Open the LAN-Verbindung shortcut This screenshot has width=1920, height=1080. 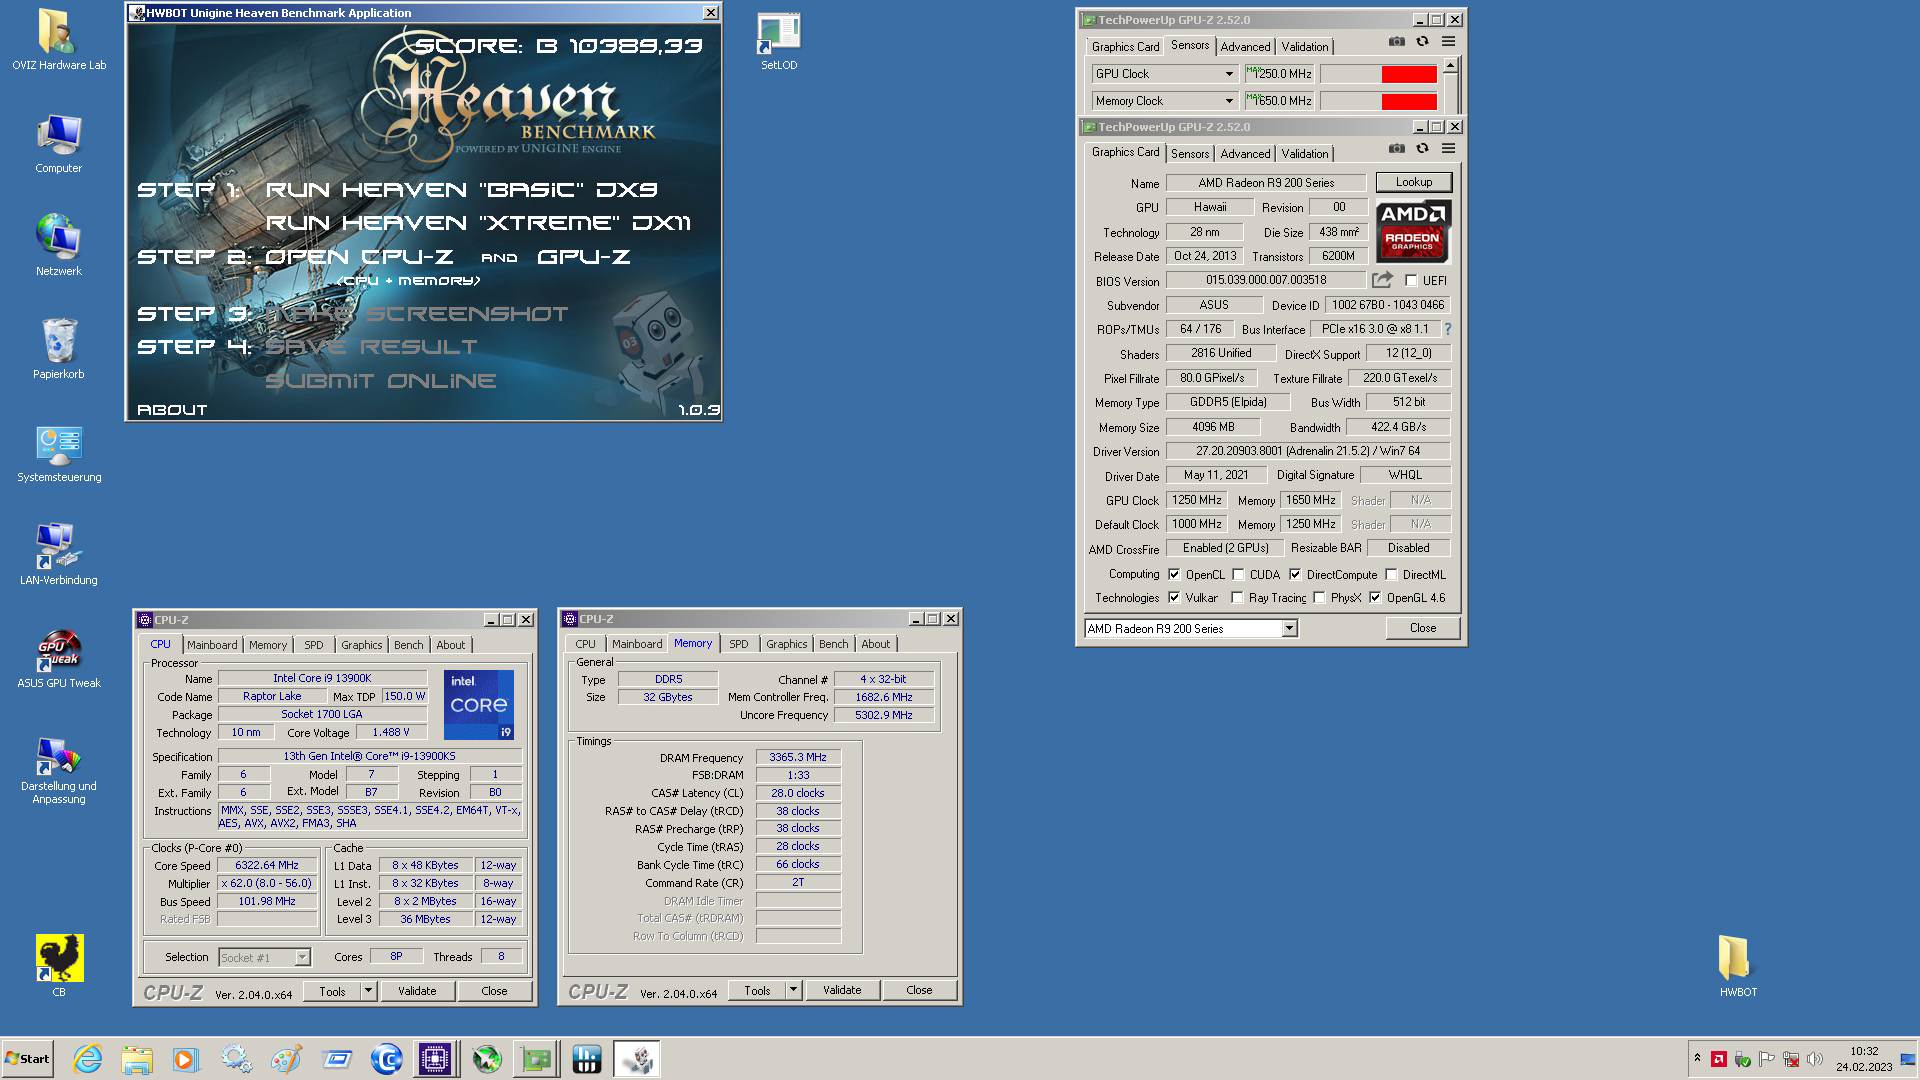59,555
